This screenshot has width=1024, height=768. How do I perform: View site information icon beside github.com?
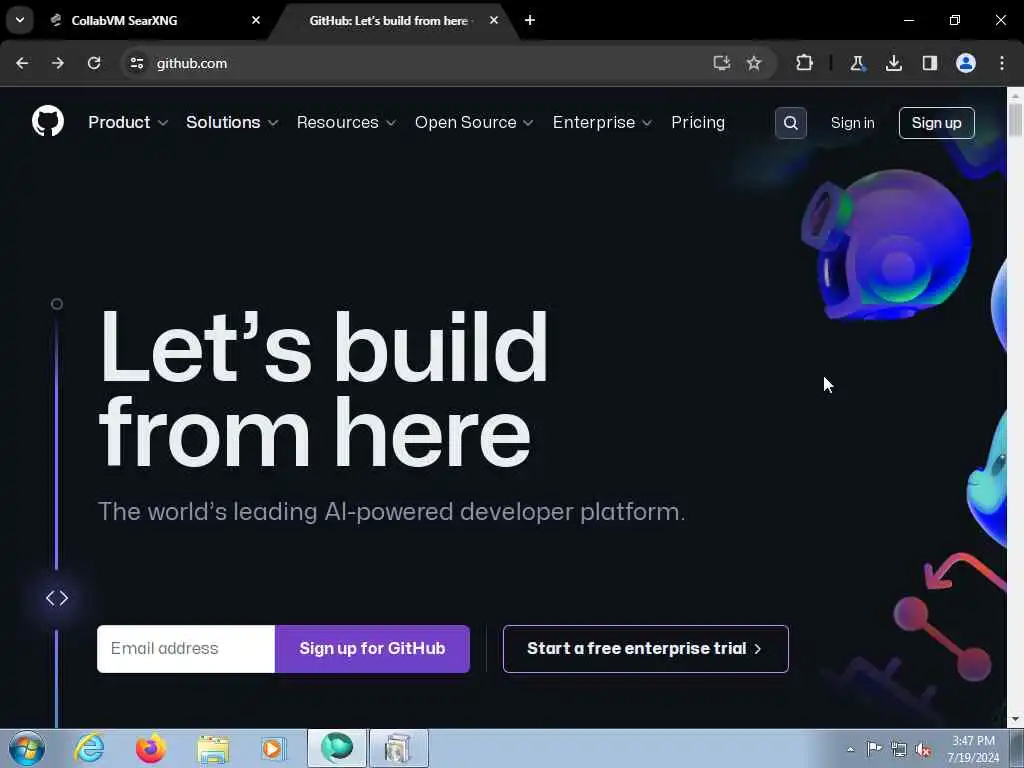coord(137,63)
